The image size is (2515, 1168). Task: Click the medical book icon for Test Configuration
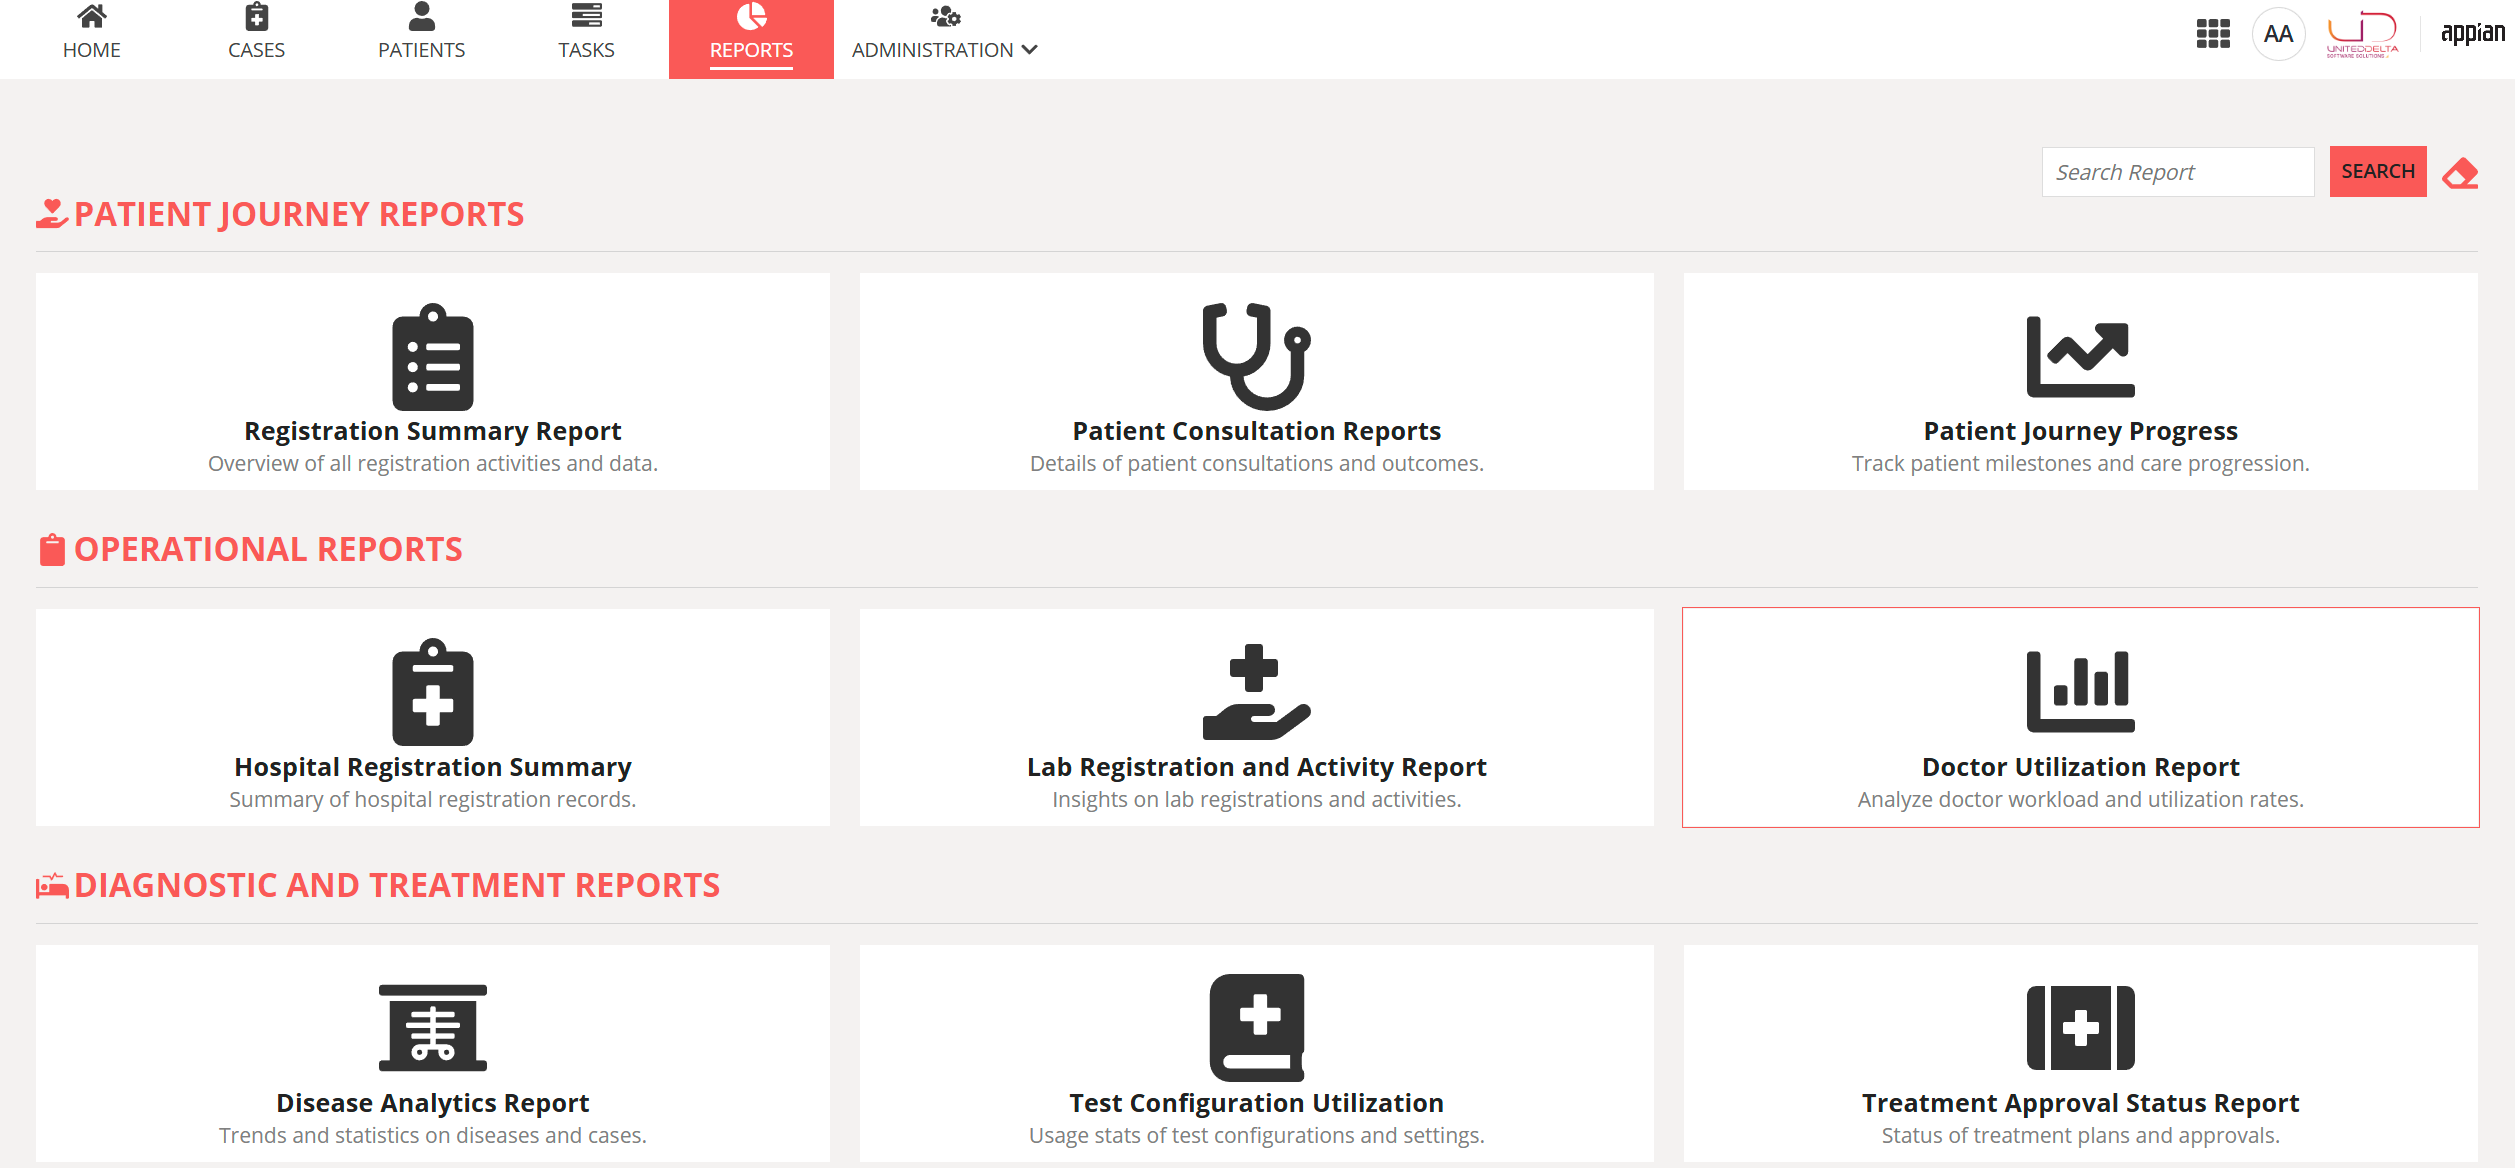(1256, 1028)
